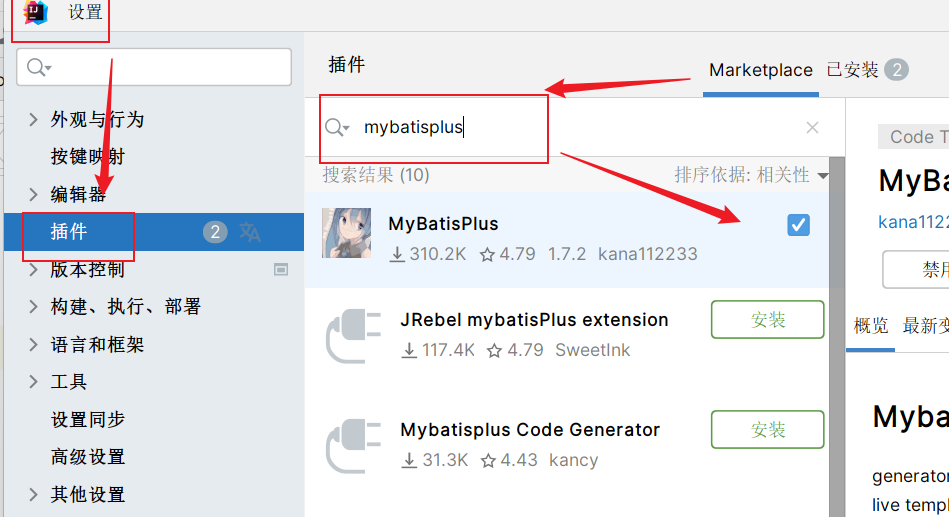Click MyBatisPlus star rating icon
Viewport: 949px width, 517px height.
(487, 254)
